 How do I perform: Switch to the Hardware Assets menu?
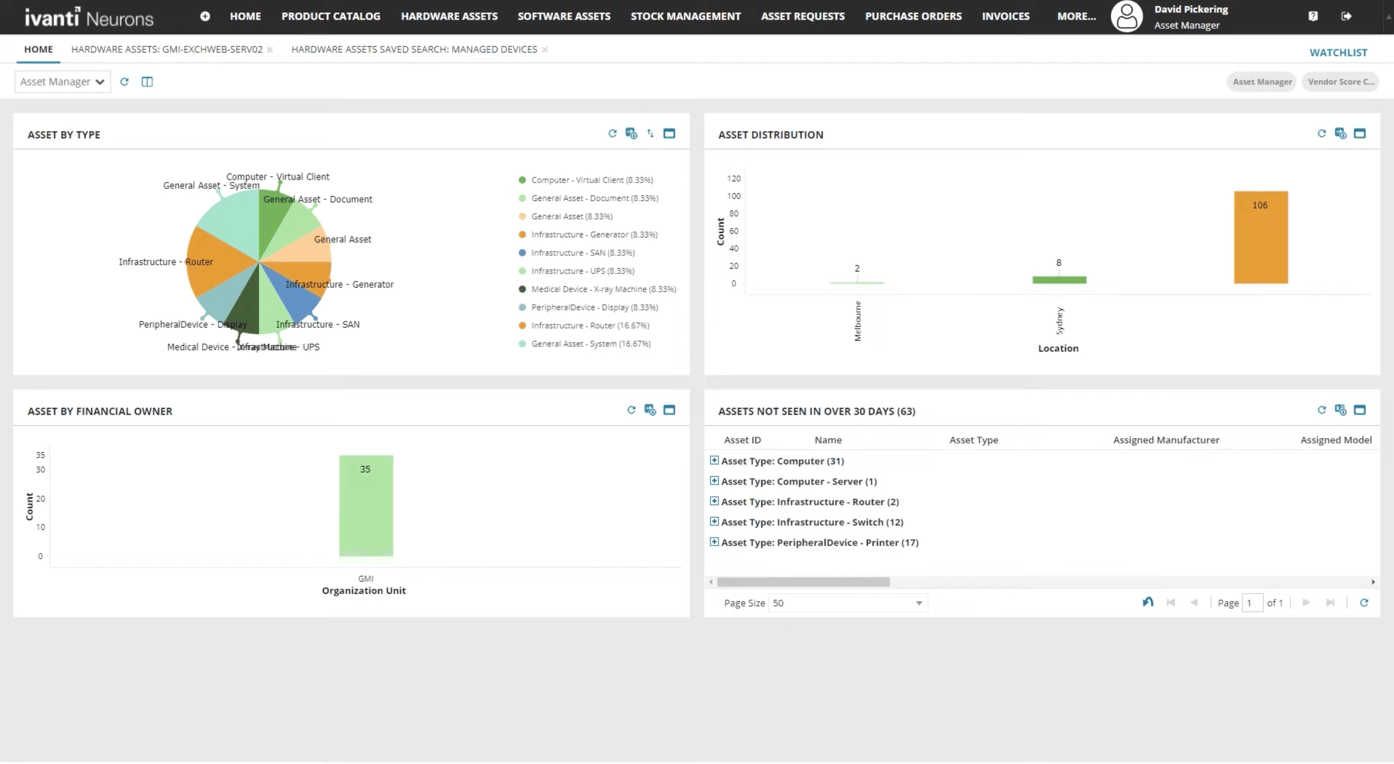(x=449, y=16)
